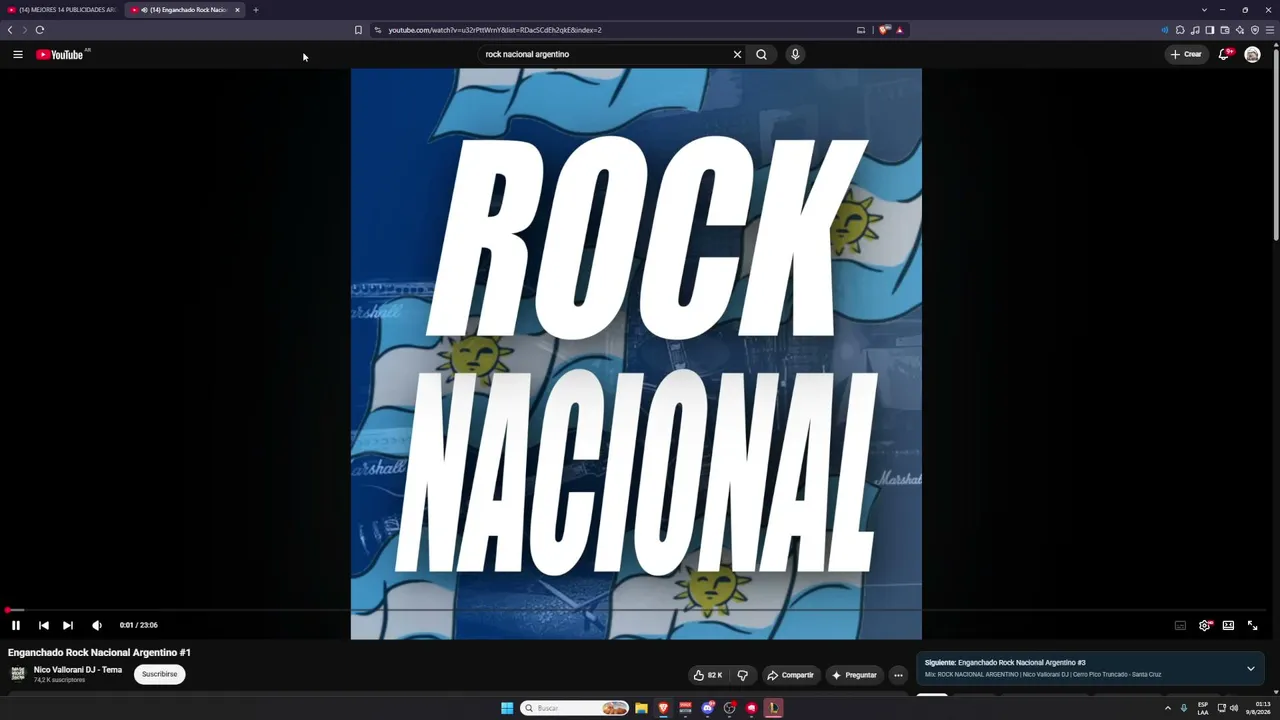Toggle the browser sidebar panel
The height and width of the screenshot is (720, 1280).
[x=1210, y=30]
